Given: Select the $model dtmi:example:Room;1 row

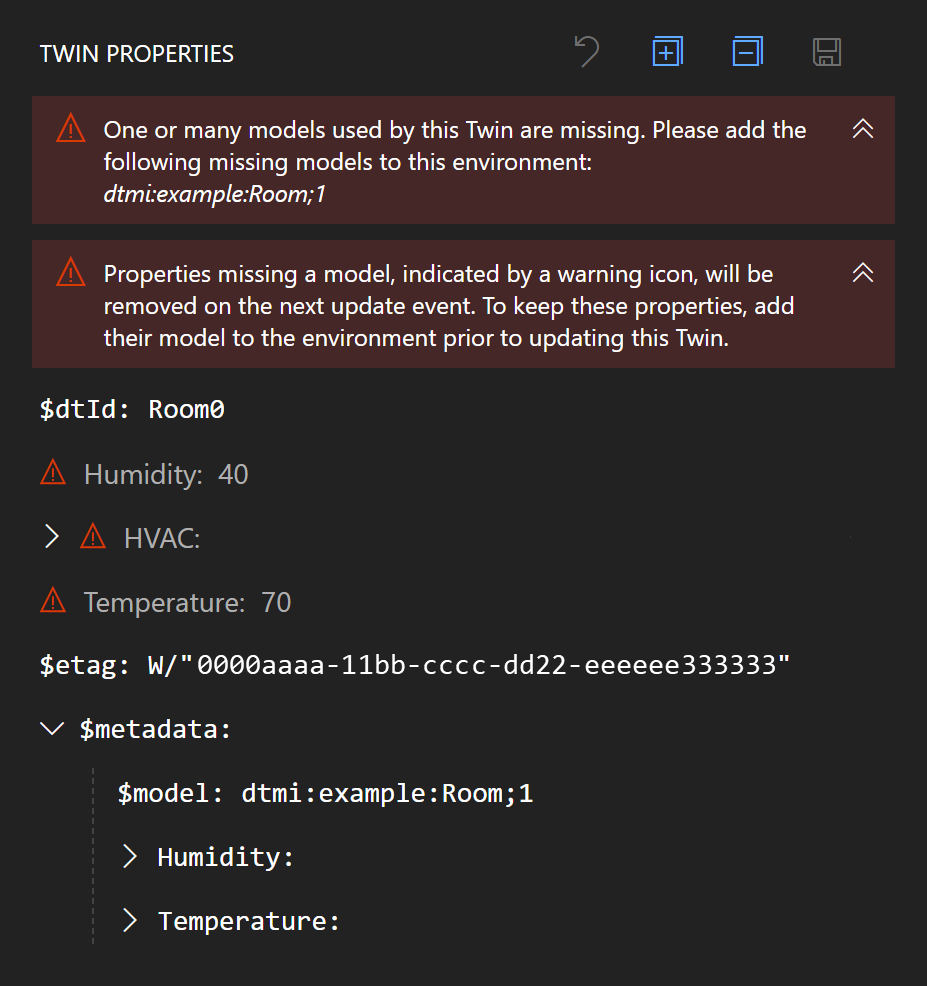Looking at the screenshot, I should (x=326, y=793).
